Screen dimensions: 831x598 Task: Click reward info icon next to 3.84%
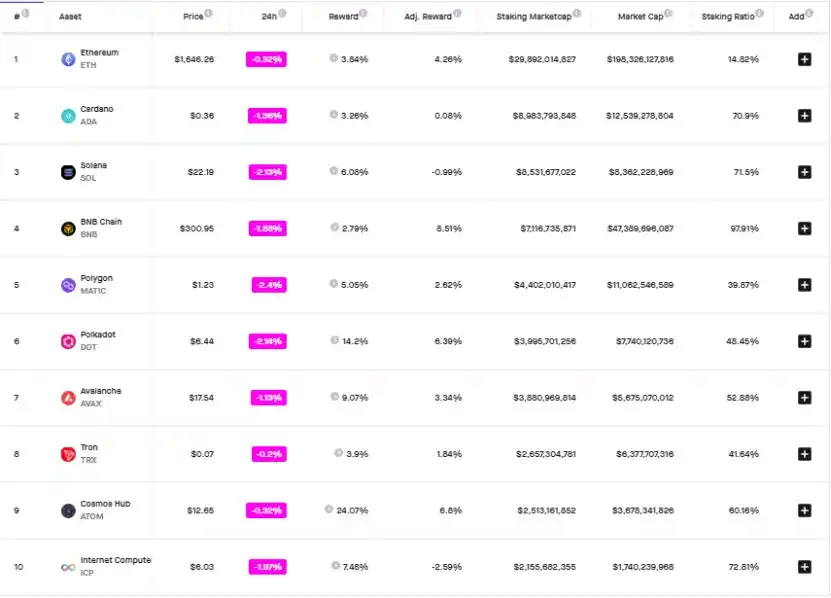click(333, 58)
